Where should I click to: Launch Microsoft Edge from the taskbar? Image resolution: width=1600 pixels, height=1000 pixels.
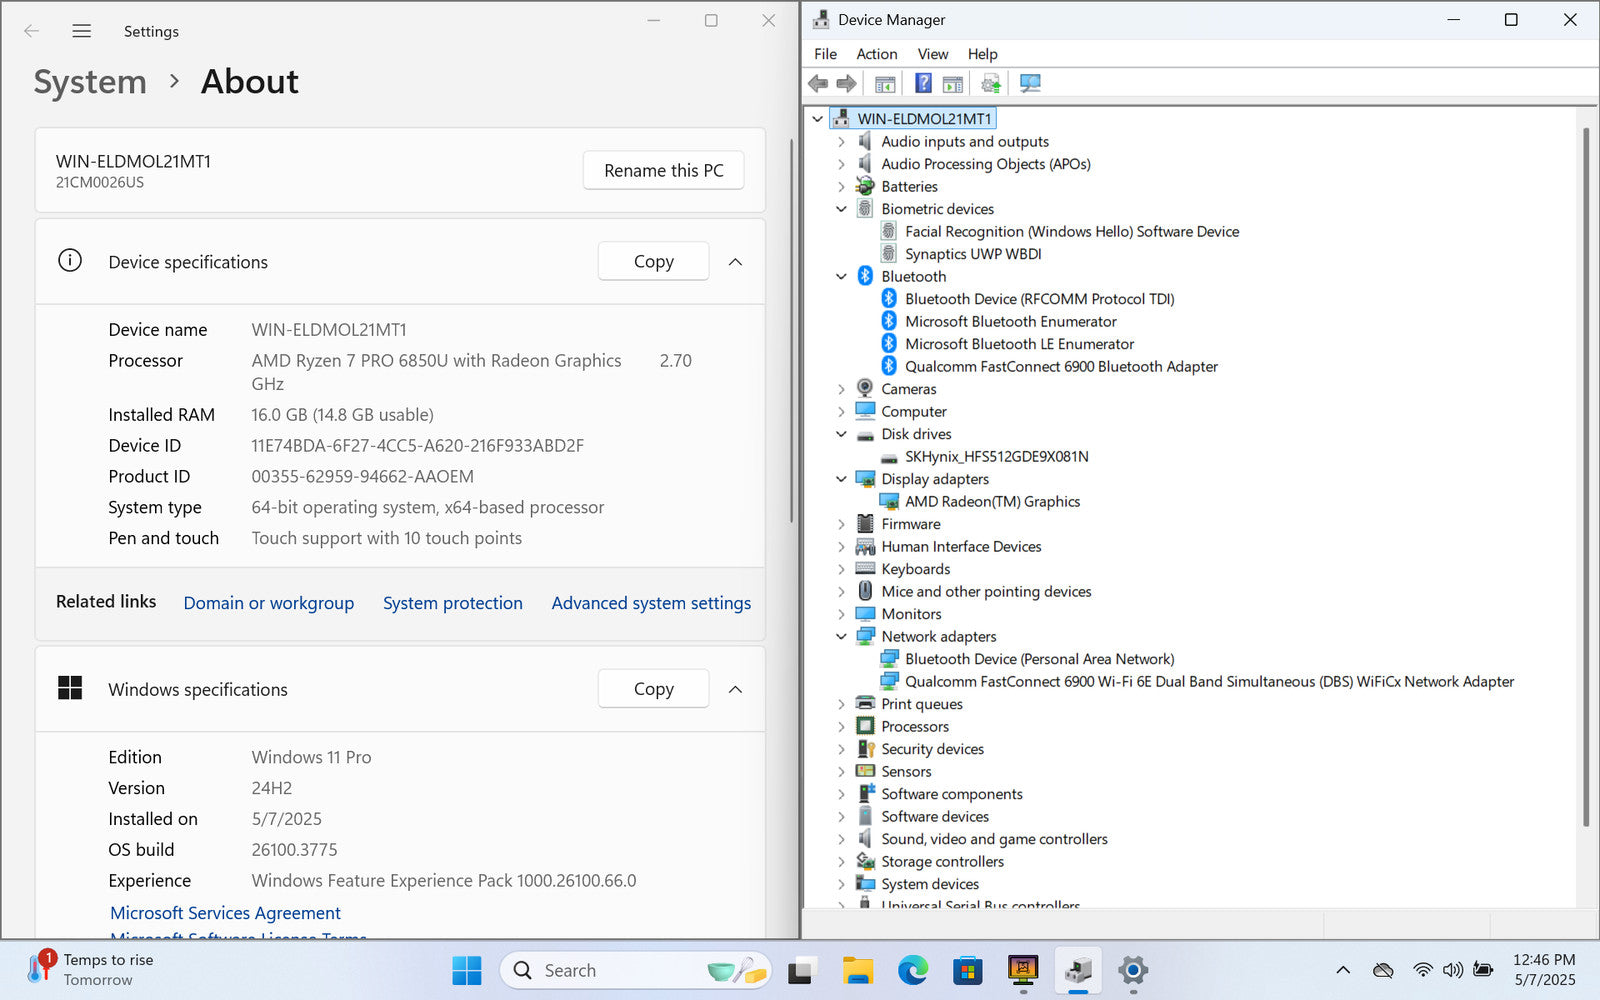point(913,970)
